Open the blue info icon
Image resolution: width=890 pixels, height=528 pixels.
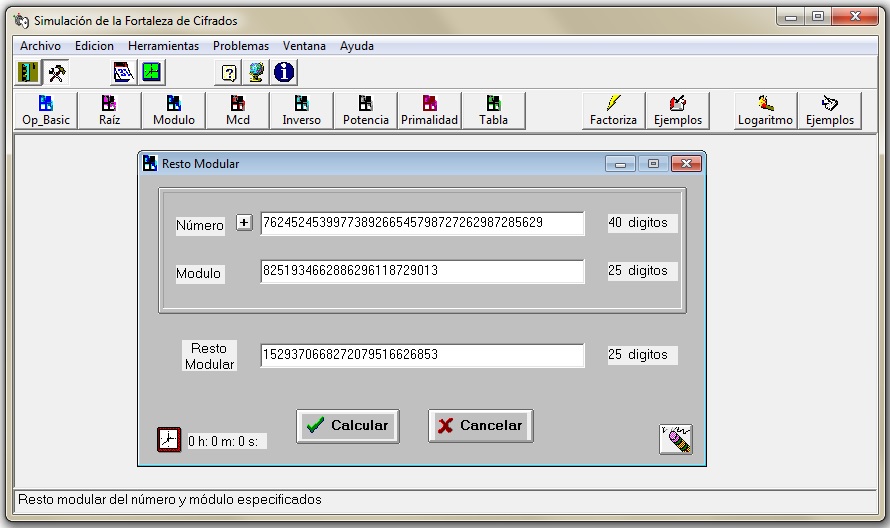pyautogui.click(x=284, y=72)
